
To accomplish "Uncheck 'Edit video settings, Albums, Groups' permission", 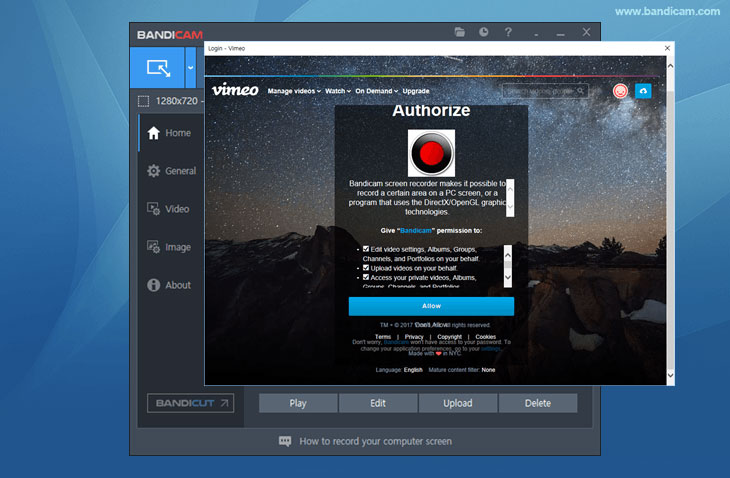I will [x=366, y=249].
